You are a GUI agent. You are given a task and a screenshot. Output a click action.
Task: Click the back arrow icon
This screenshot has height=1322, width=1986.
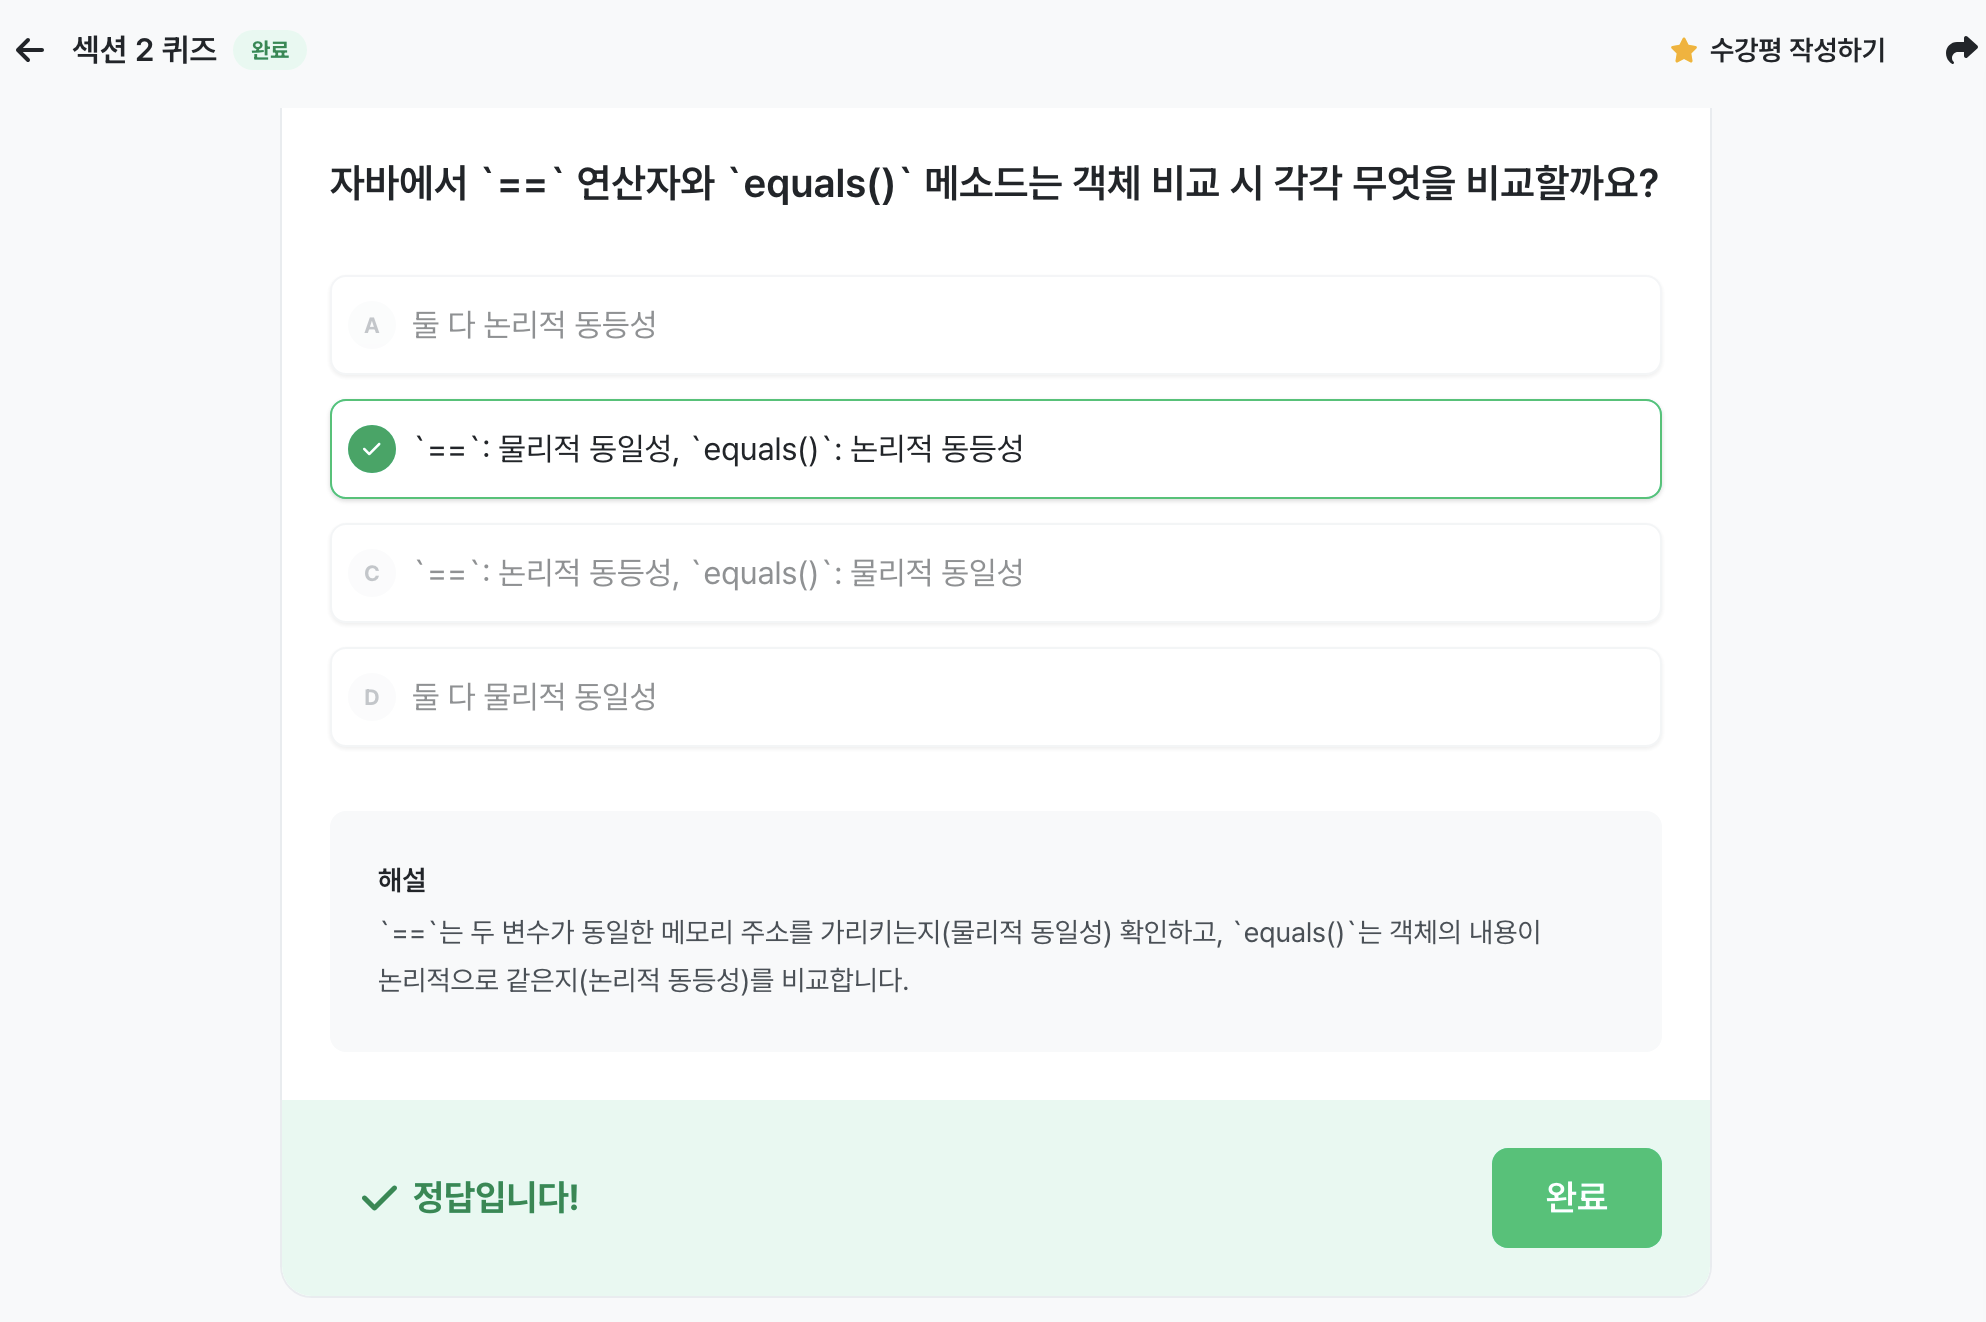click(x=30, y=50)
